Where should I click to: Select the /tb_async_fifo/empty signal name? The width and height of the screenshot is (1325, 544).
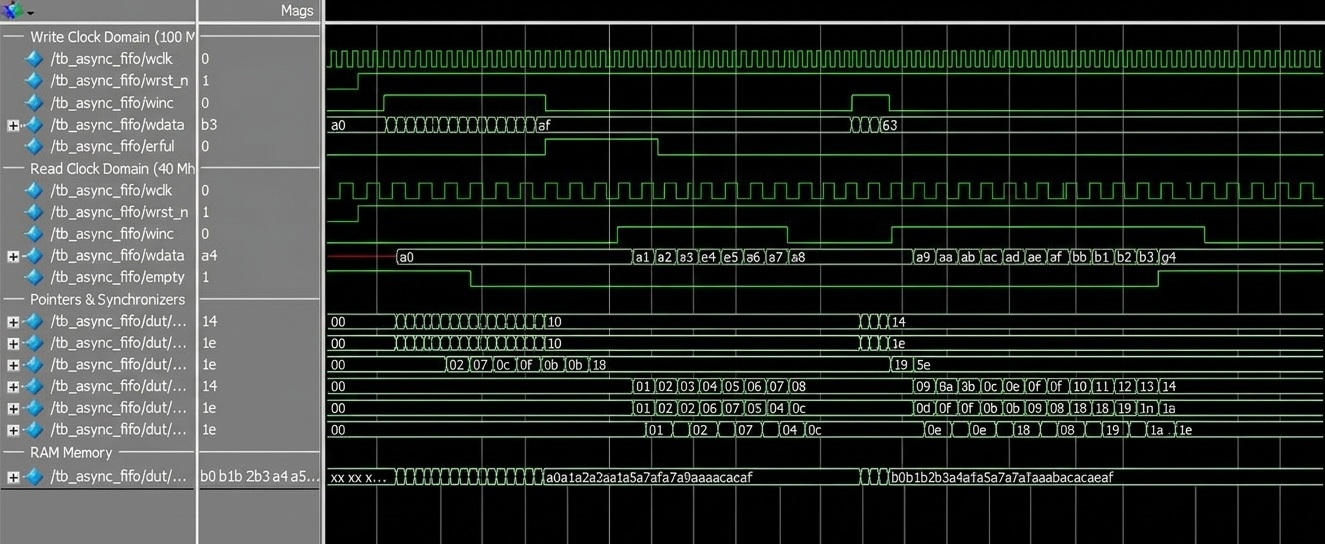click(x=116, y=277)
